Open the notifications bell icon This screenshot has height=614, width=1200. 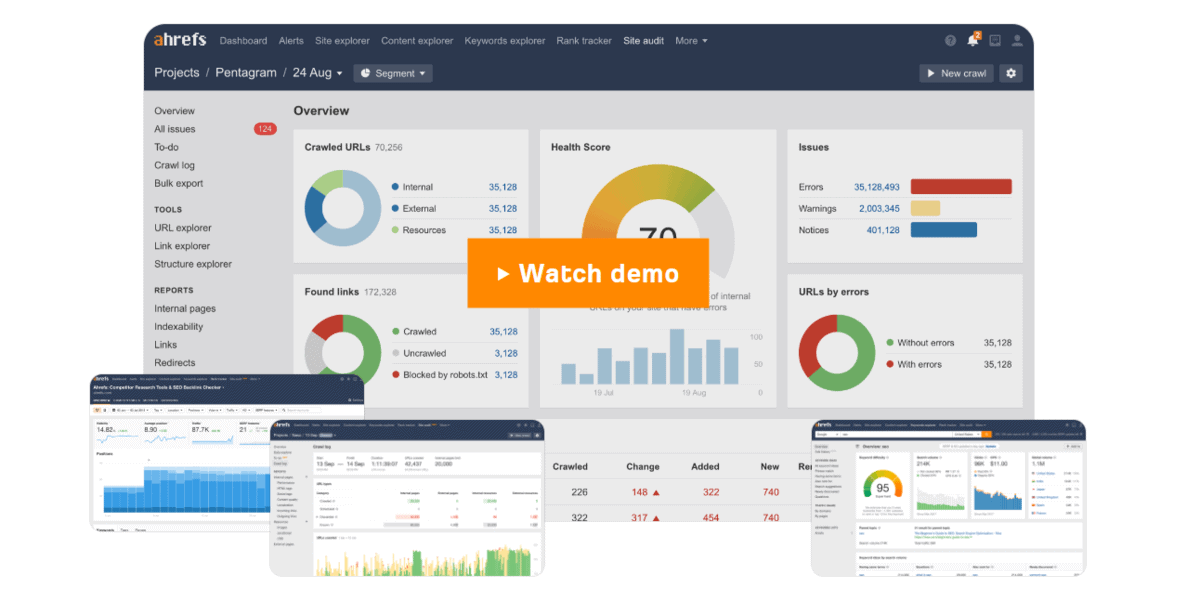point(973,40)
